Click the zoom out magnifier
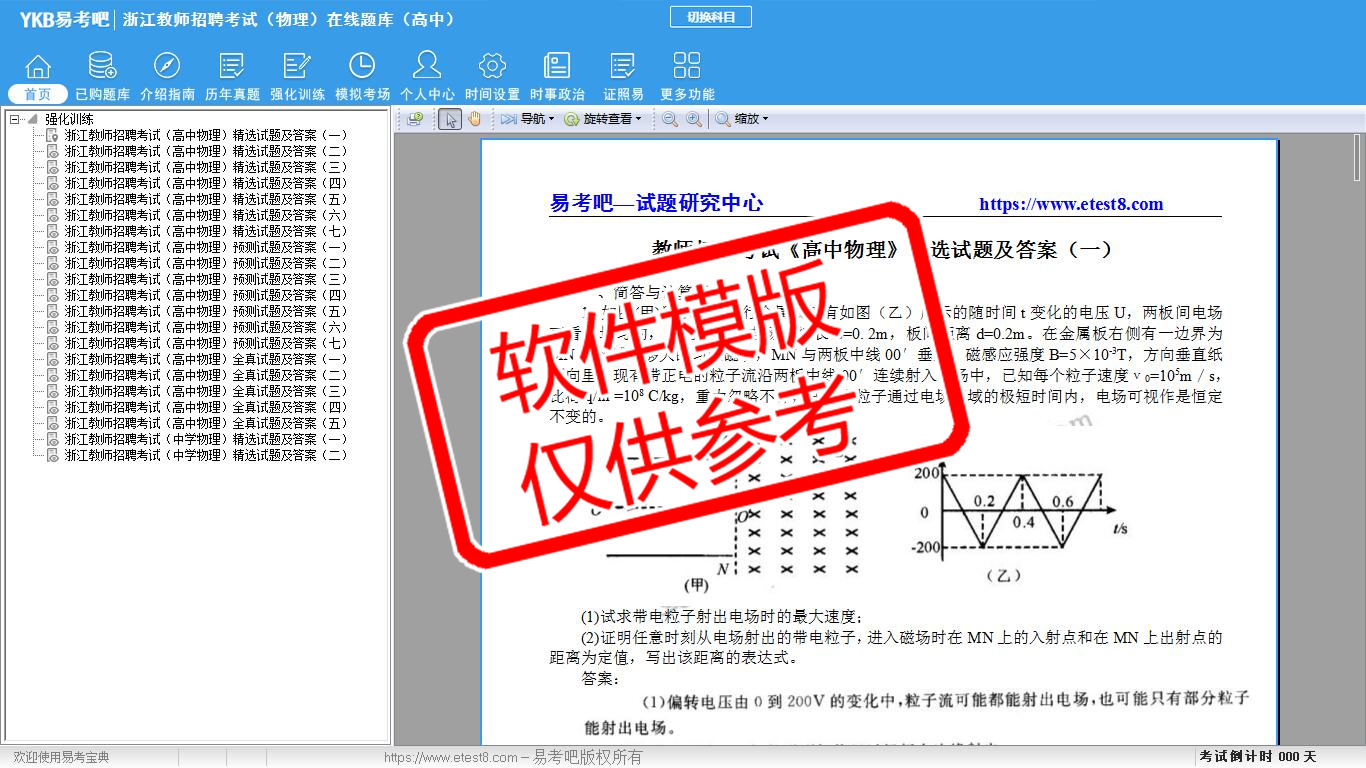The image size is (1366, 768). point(669,119)
